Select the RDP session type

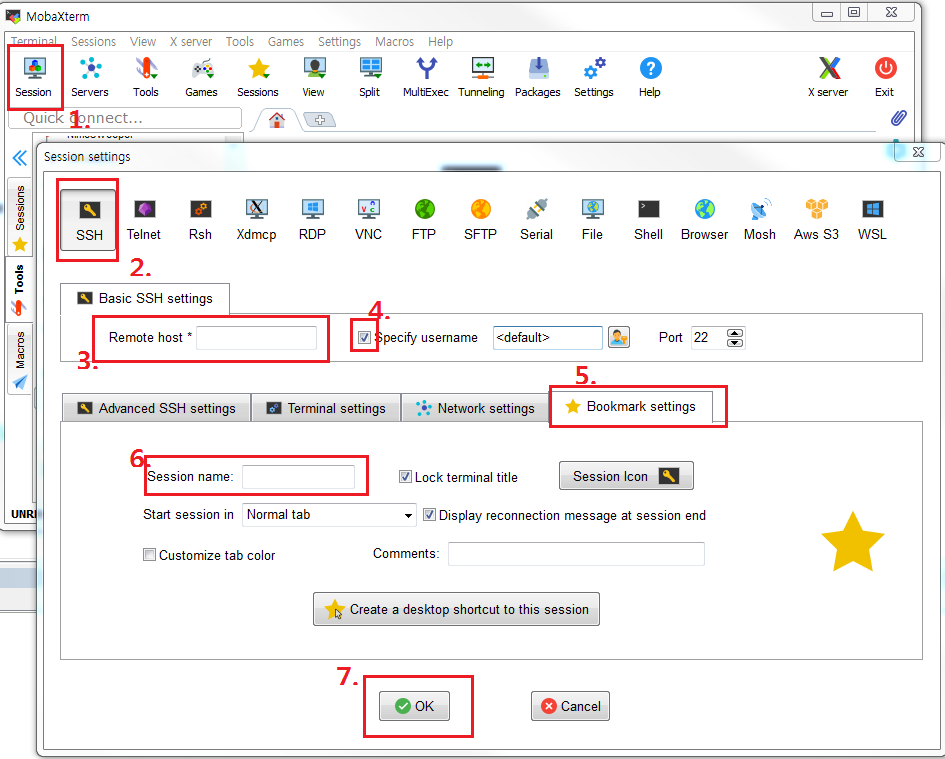coord(312,220)
